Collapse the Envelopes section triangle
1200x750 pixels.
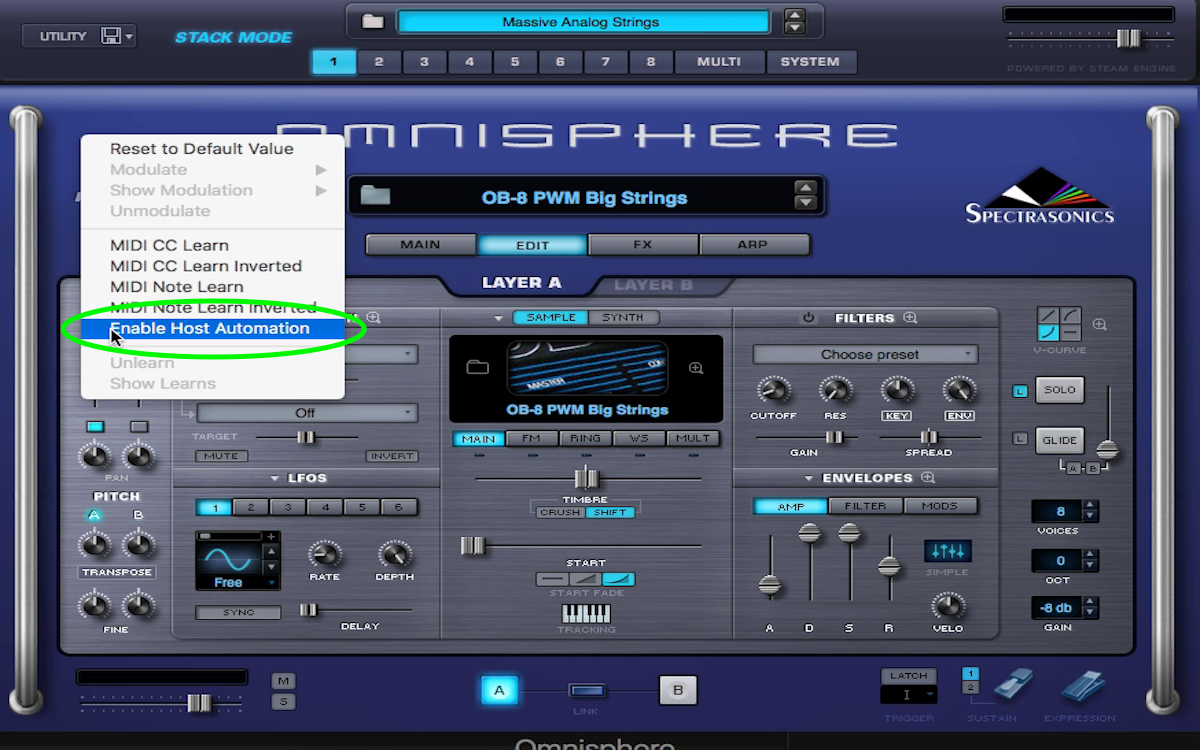[809, 478]
